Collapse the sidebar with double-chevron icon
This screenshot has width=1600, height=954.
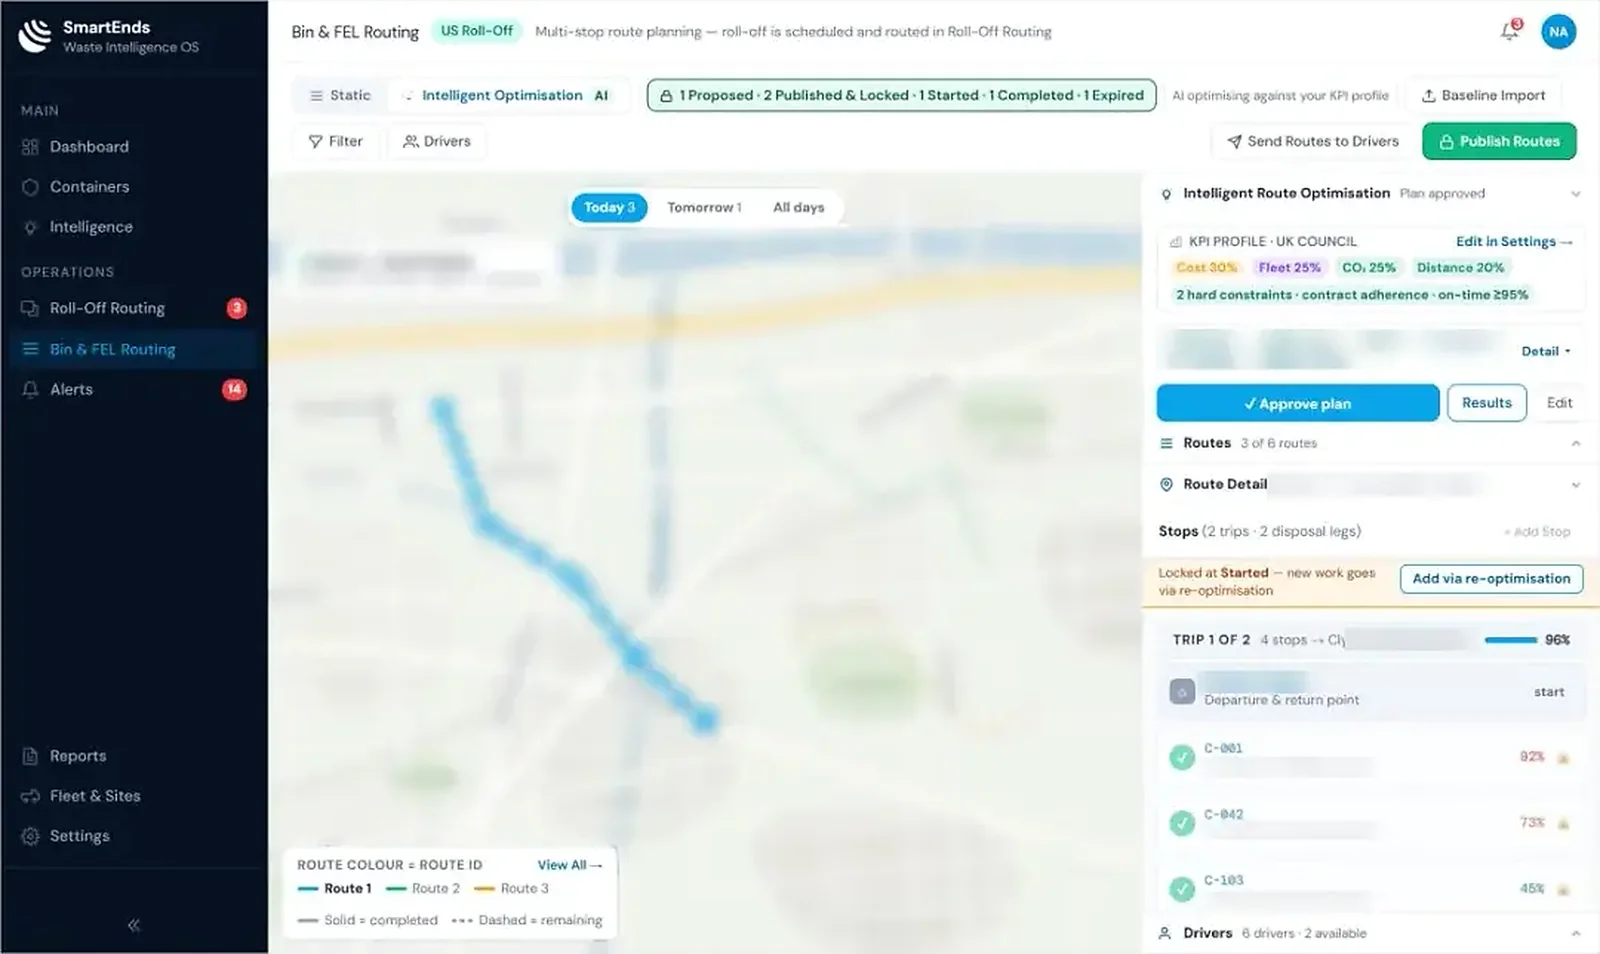pyautogui.click(x=134, y=925)
